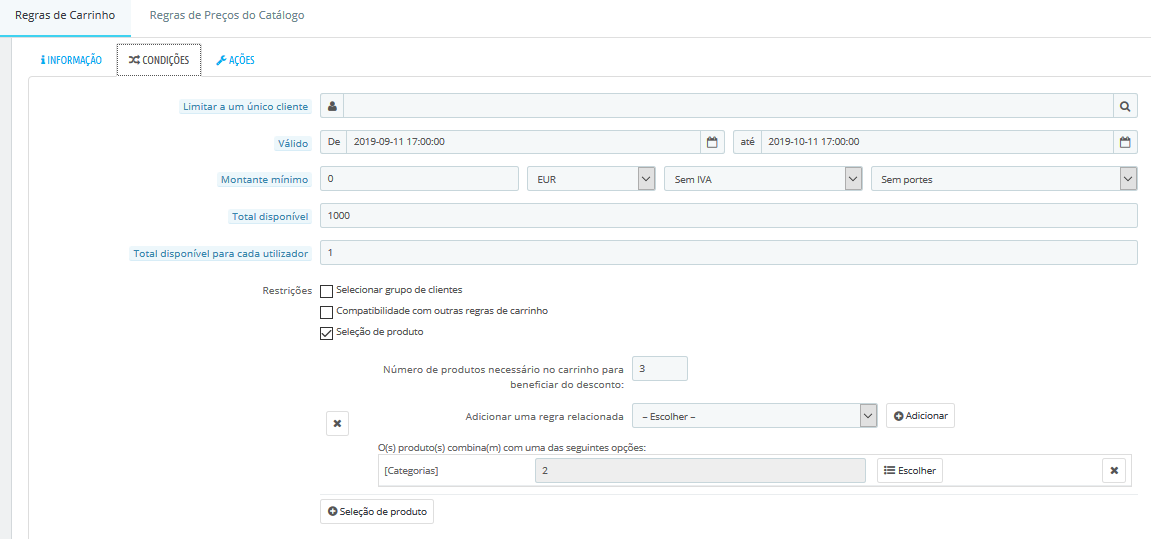Enable Selecionar grupo de clientes checkbox
Viewport: 1151px width, 539px height.
(327, 291)
